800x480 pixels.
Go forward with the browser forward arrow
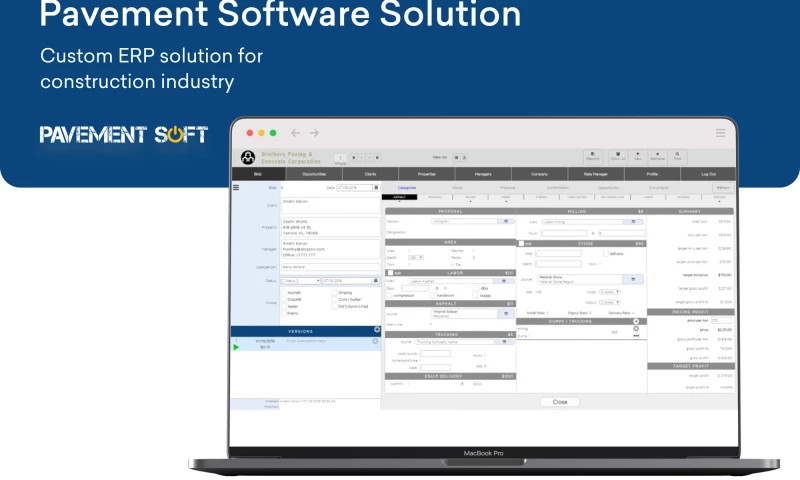pyautogui.click(x=314, y=133)
